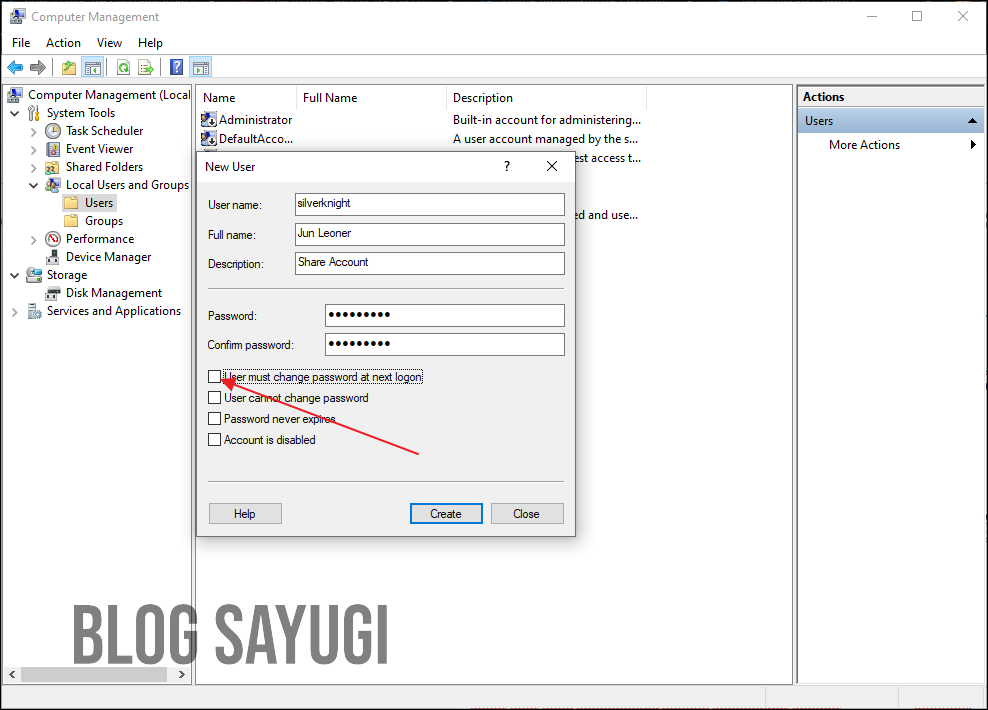The width and height of the screenshot is (988, 710).
Task: Open the Help menu
Action: [150, 43]
